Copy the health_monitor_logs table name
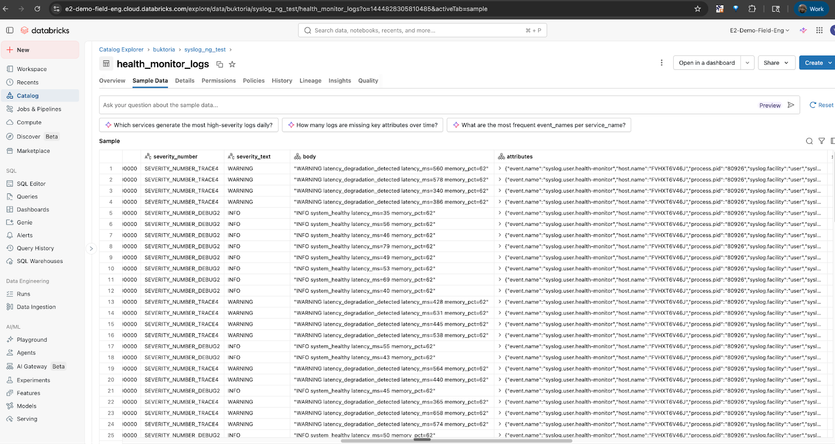Screen dimensions: 835x444 220,64
